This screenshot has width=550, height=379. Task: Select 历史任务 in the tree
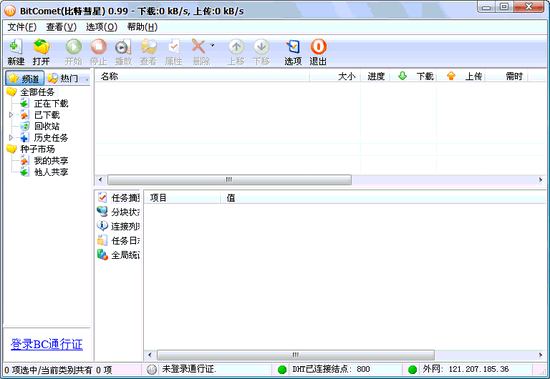[x=51, y=138]
